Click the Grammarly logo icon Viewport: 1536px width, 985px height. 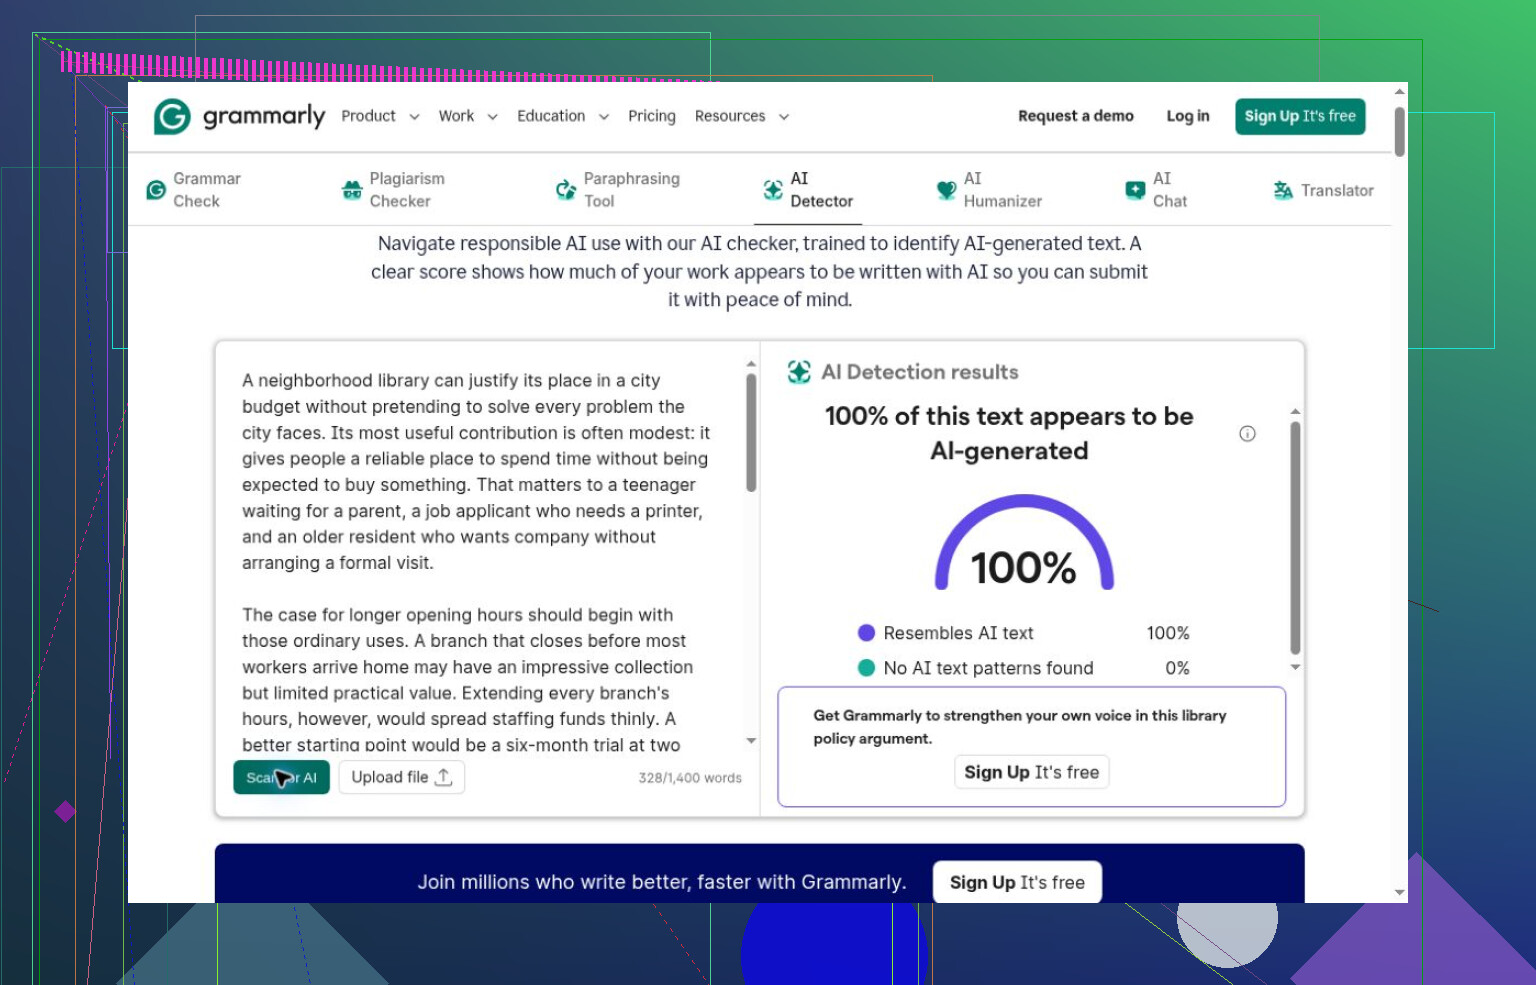172,116
